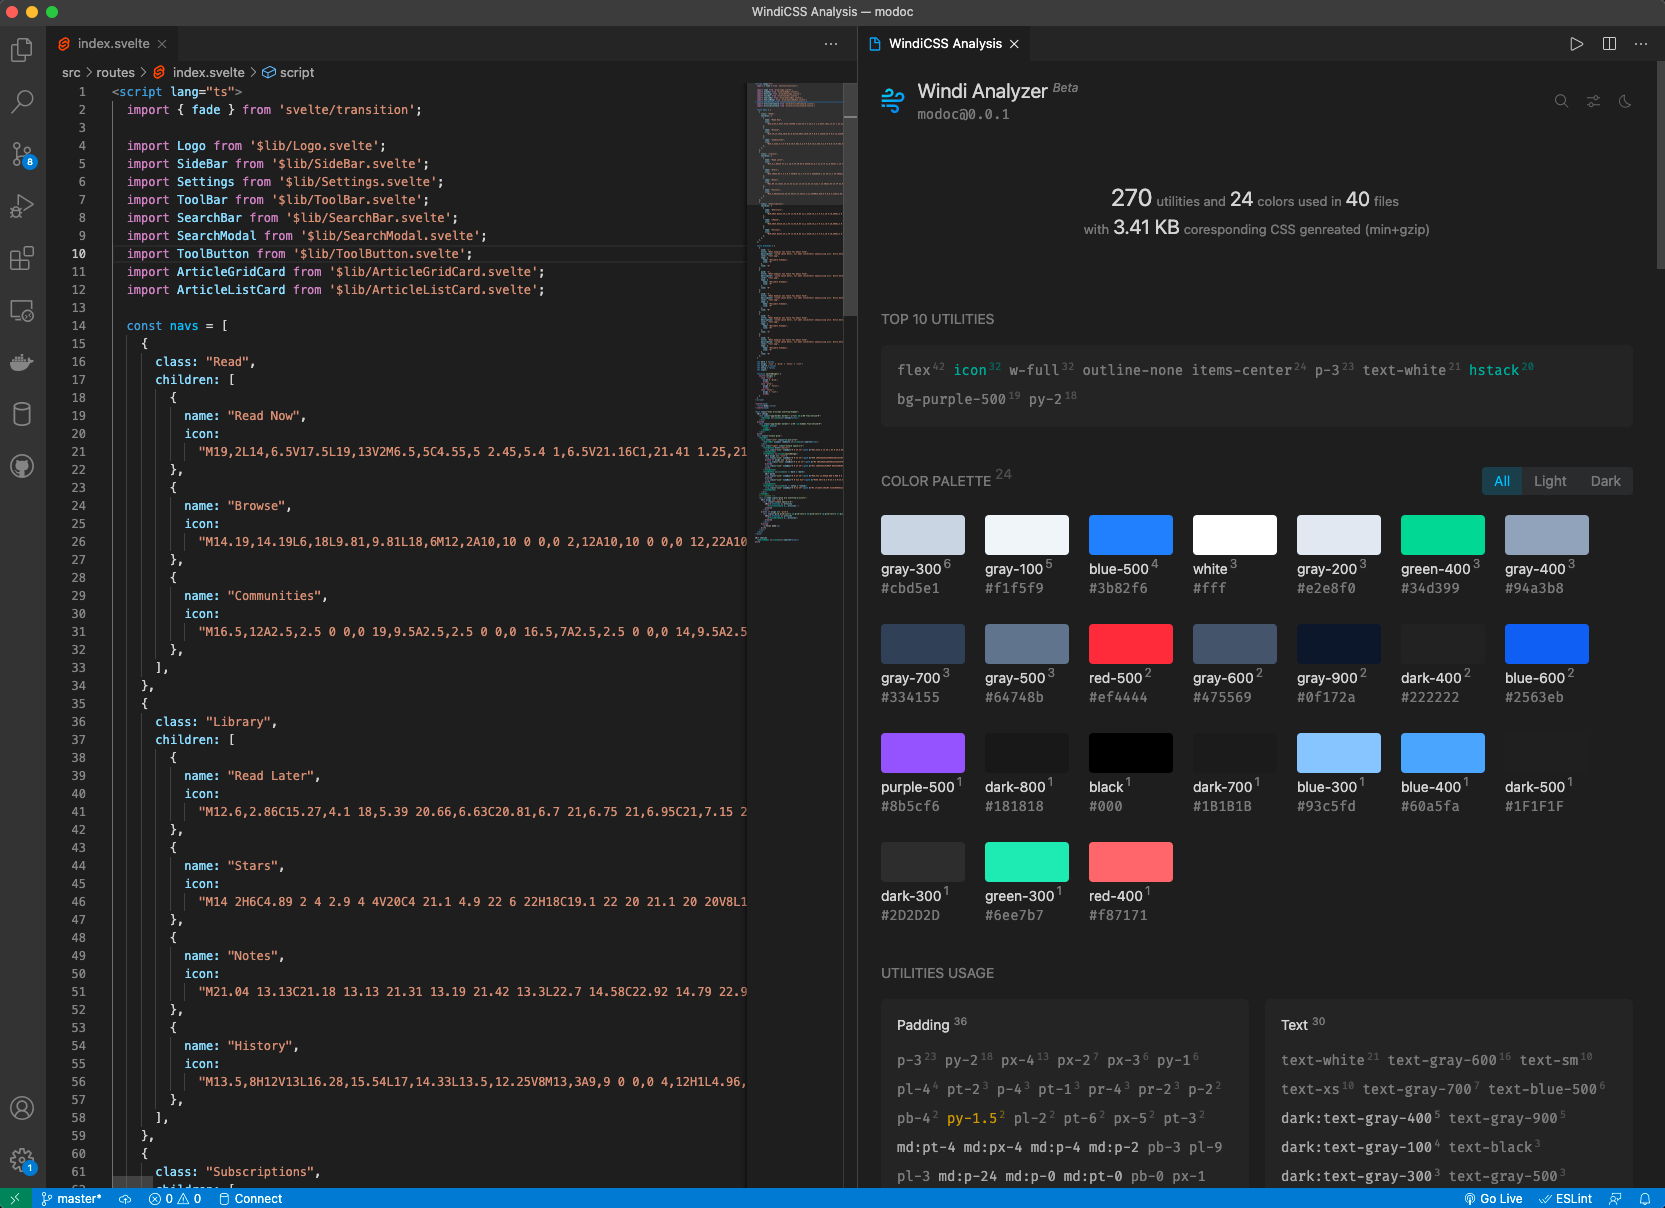Close the index.svelte tab

pyautogui.click(x=162, y=44)
